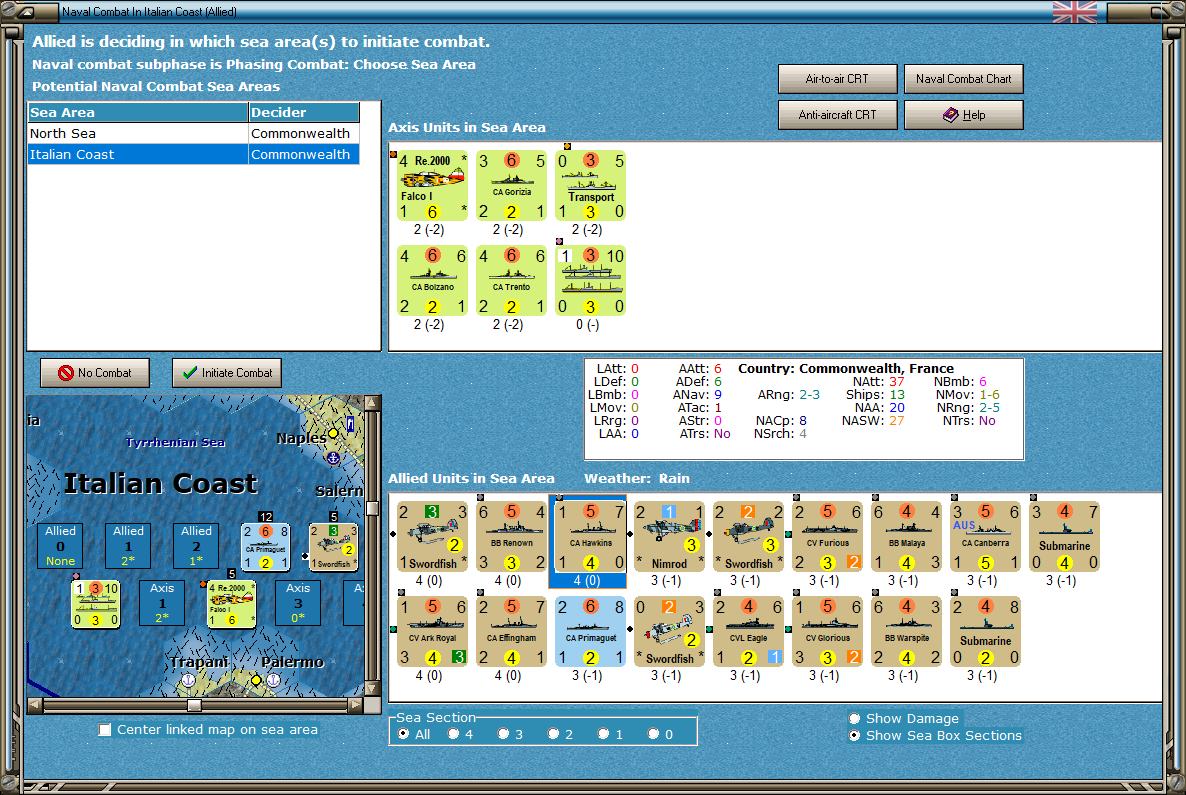Enable Center linked map on sea area
Image resolution: width=1186 pixels, height=795 pixels.
[104, 730]
